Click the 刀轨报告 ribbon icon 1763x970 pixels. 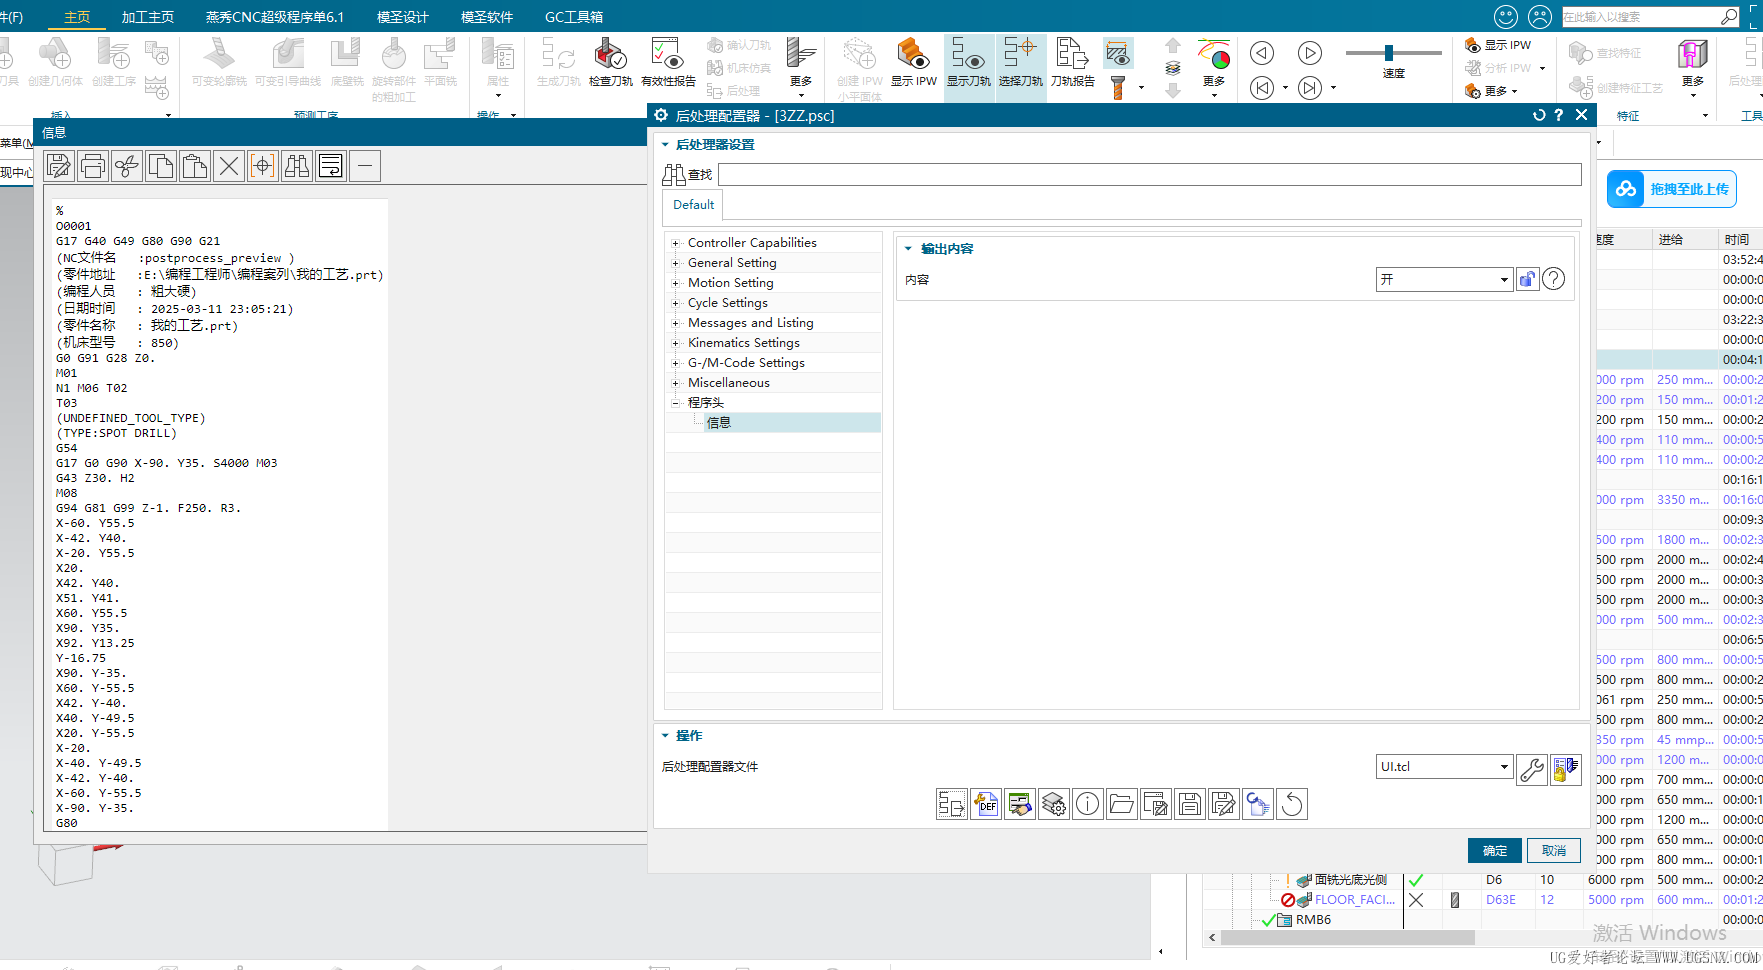1073,62
